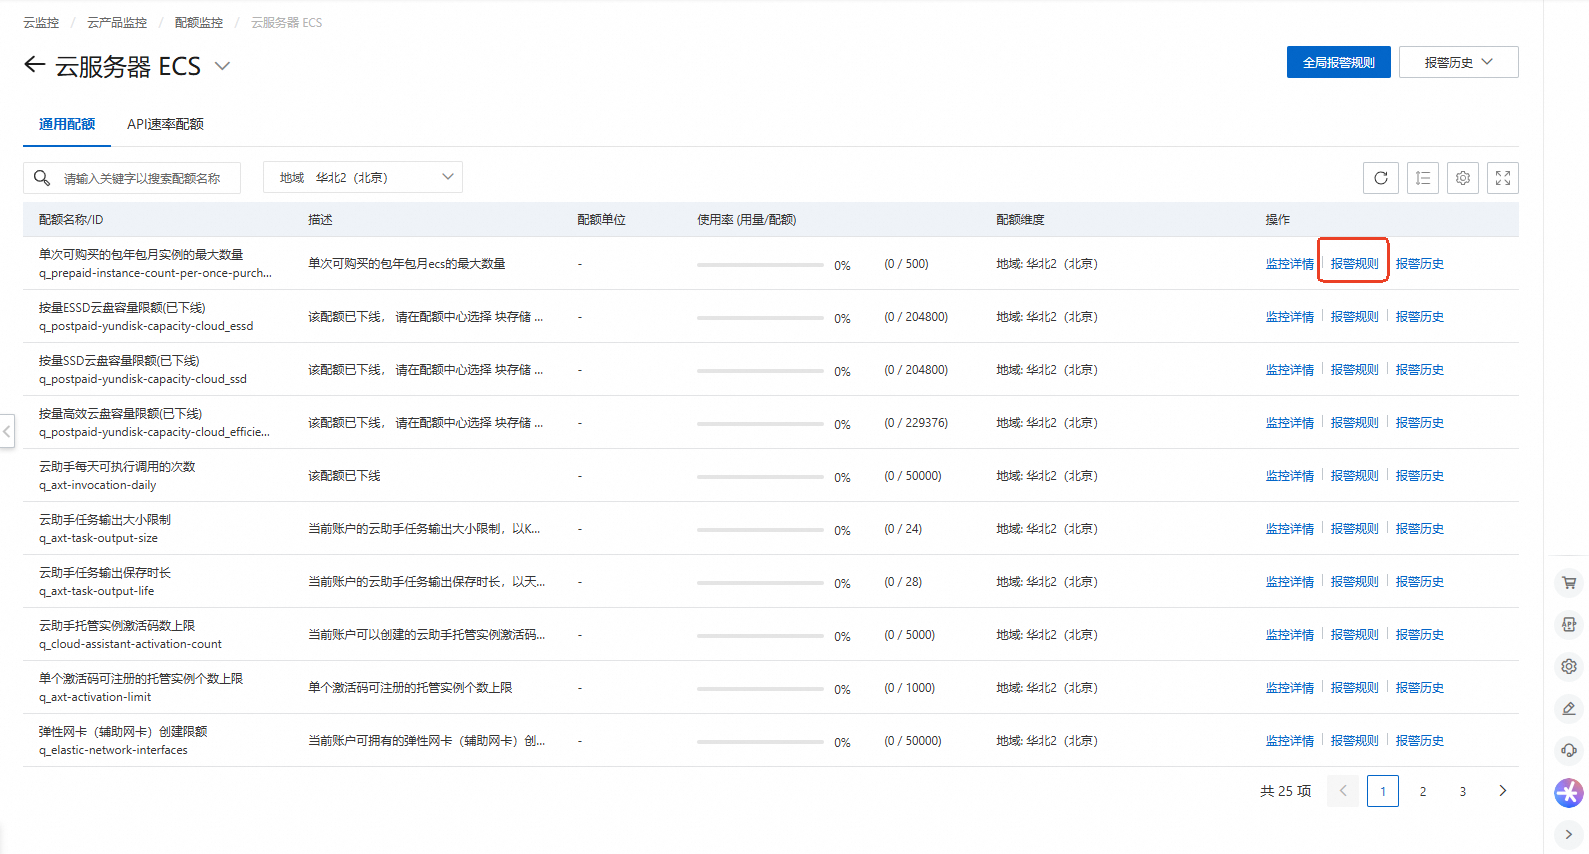This screenshot has width=1589, height=854.
Task: Select quota name 云助手托管实例激活码数上限
Action: click(117, 626)
